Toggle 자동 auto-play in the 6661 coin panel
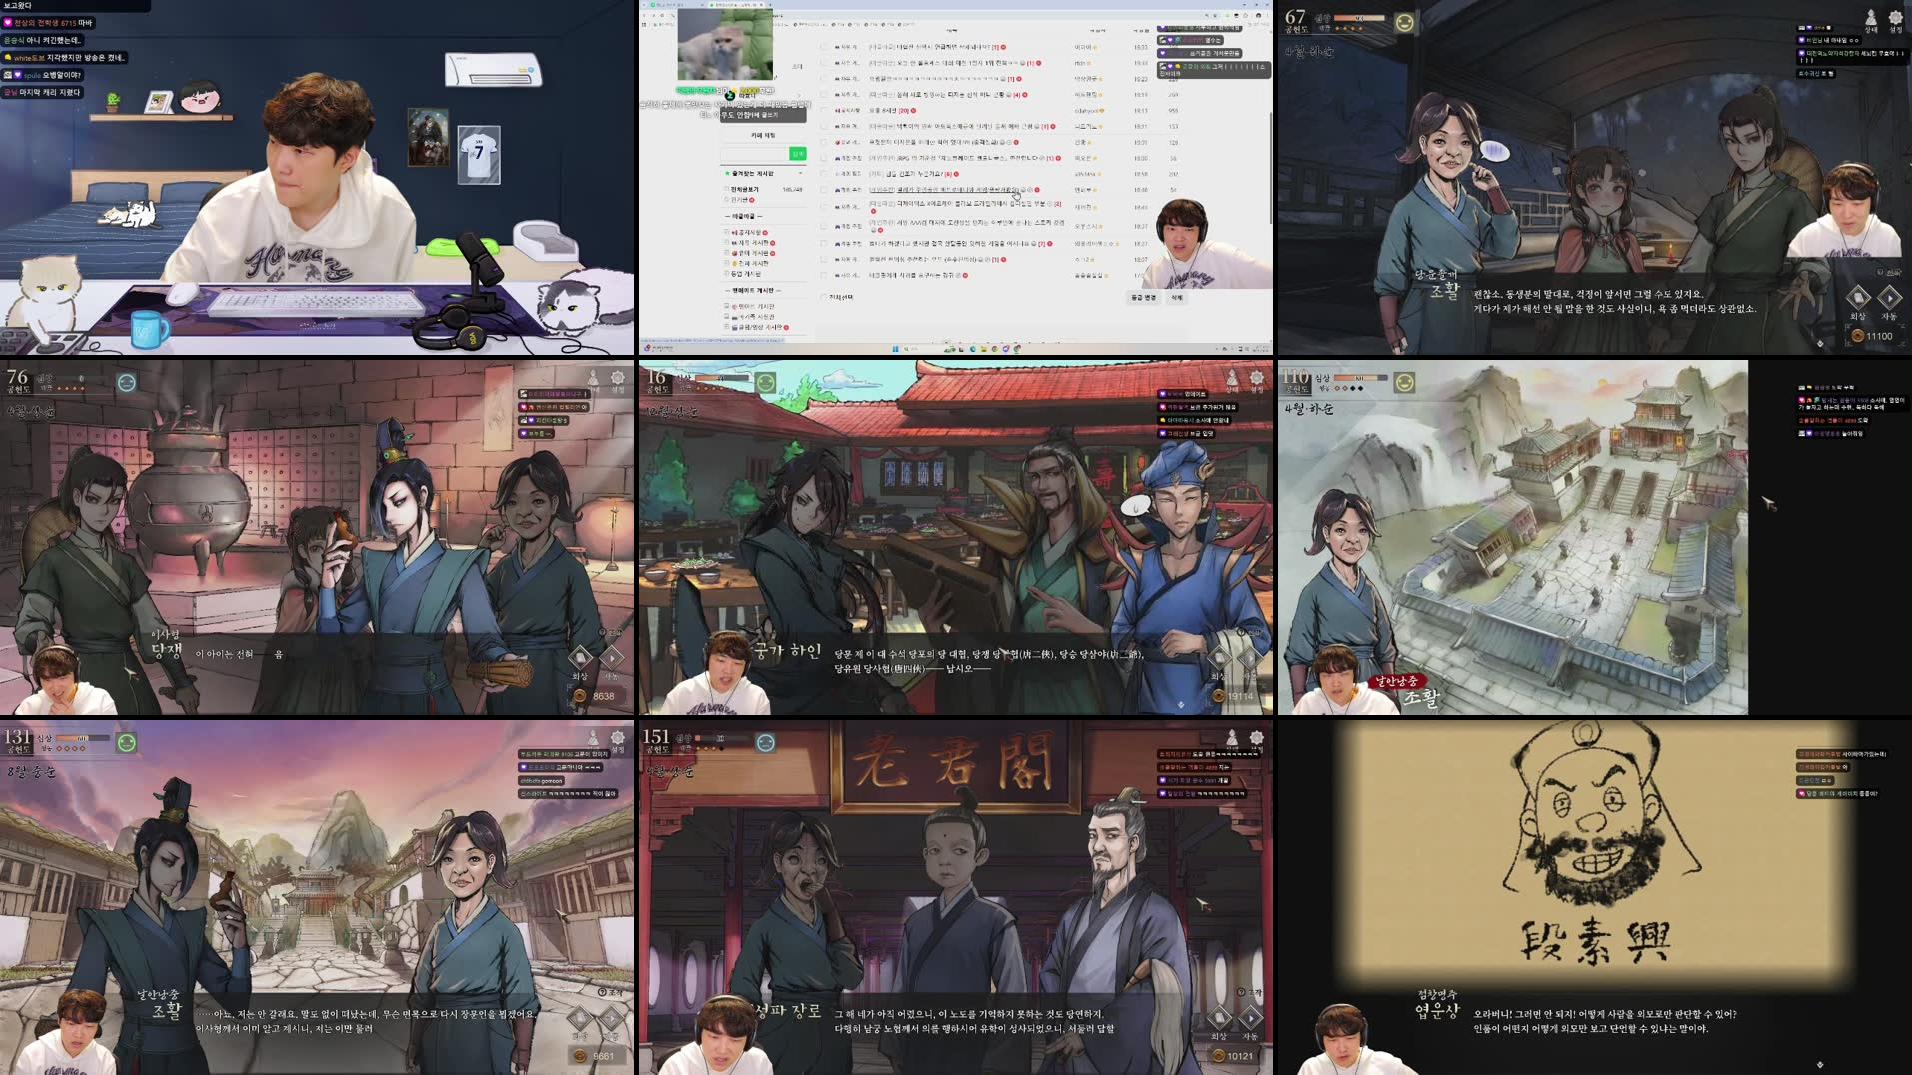Viewport: 1912px width, 1075px height. coord(612,1022)
